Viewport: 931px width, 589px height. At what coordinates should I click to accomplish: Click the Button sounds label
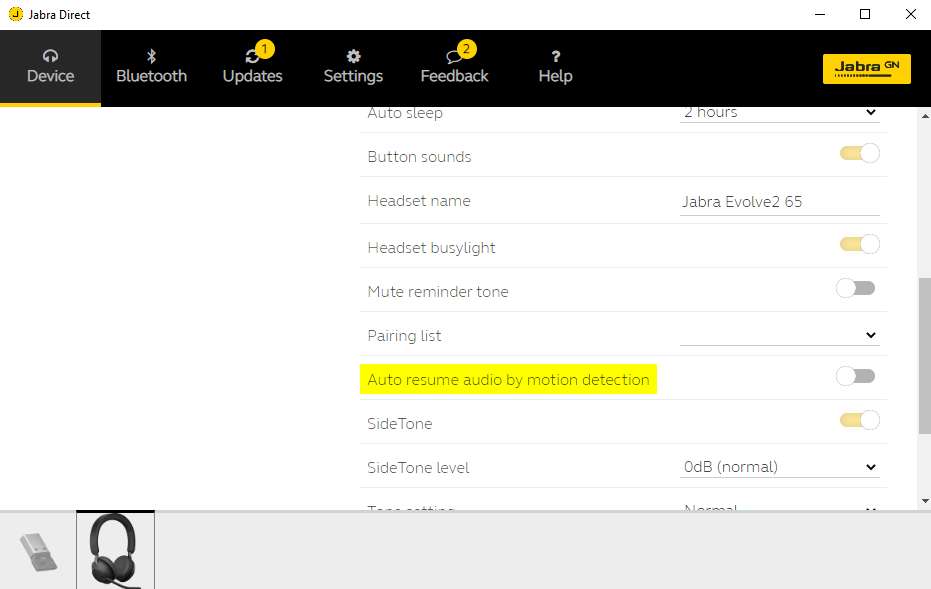pyautogui.click(x=419, y=157)
